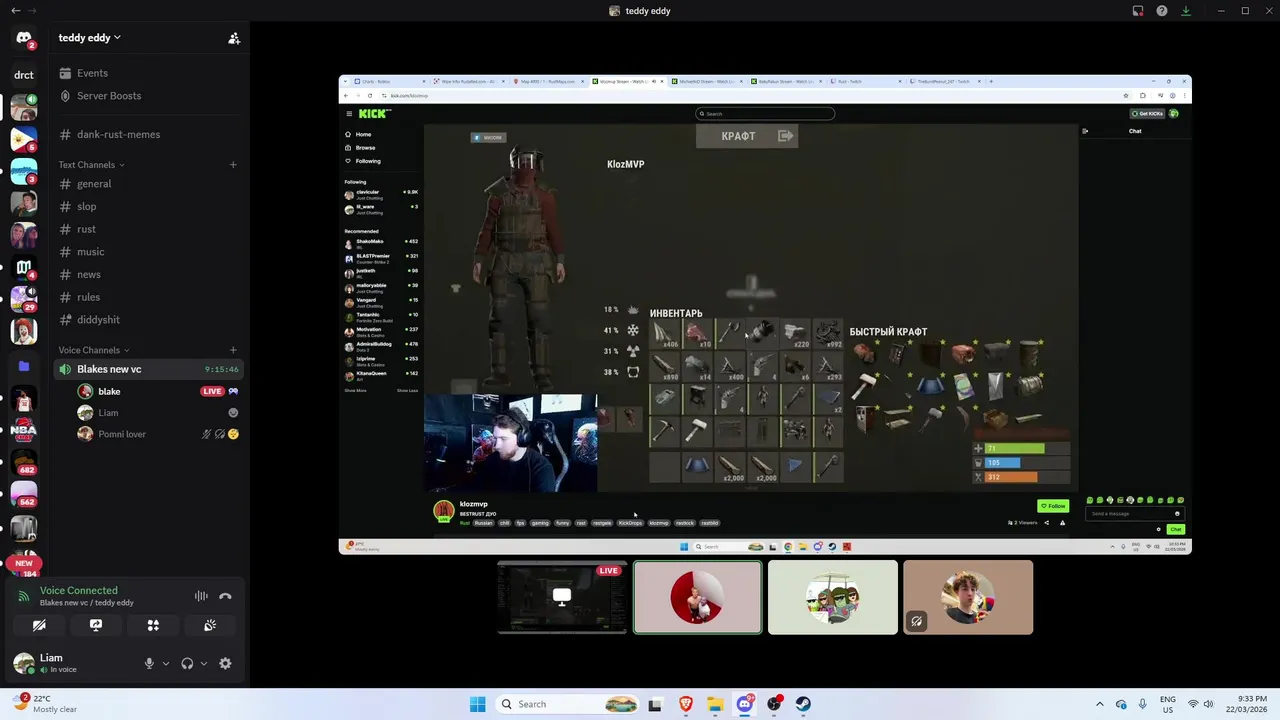Open activities launcher icon

point(153,625)
